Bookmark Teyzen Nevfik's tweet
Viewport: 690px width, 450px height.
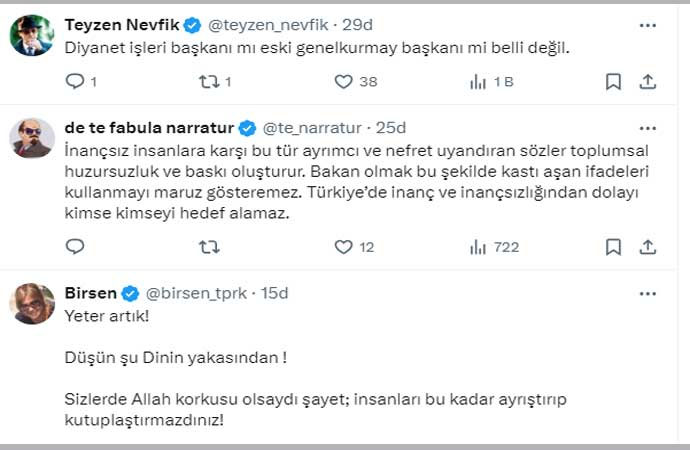pos(613,82)
